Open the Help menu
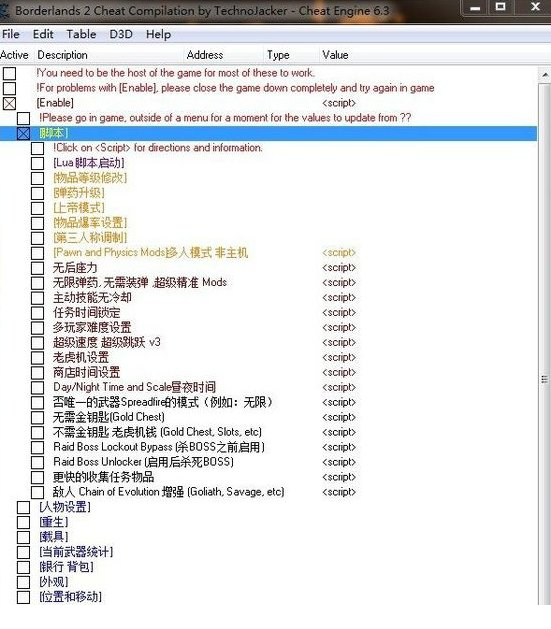Viewport: 551px width, 629px height. (x=158, y=34)
